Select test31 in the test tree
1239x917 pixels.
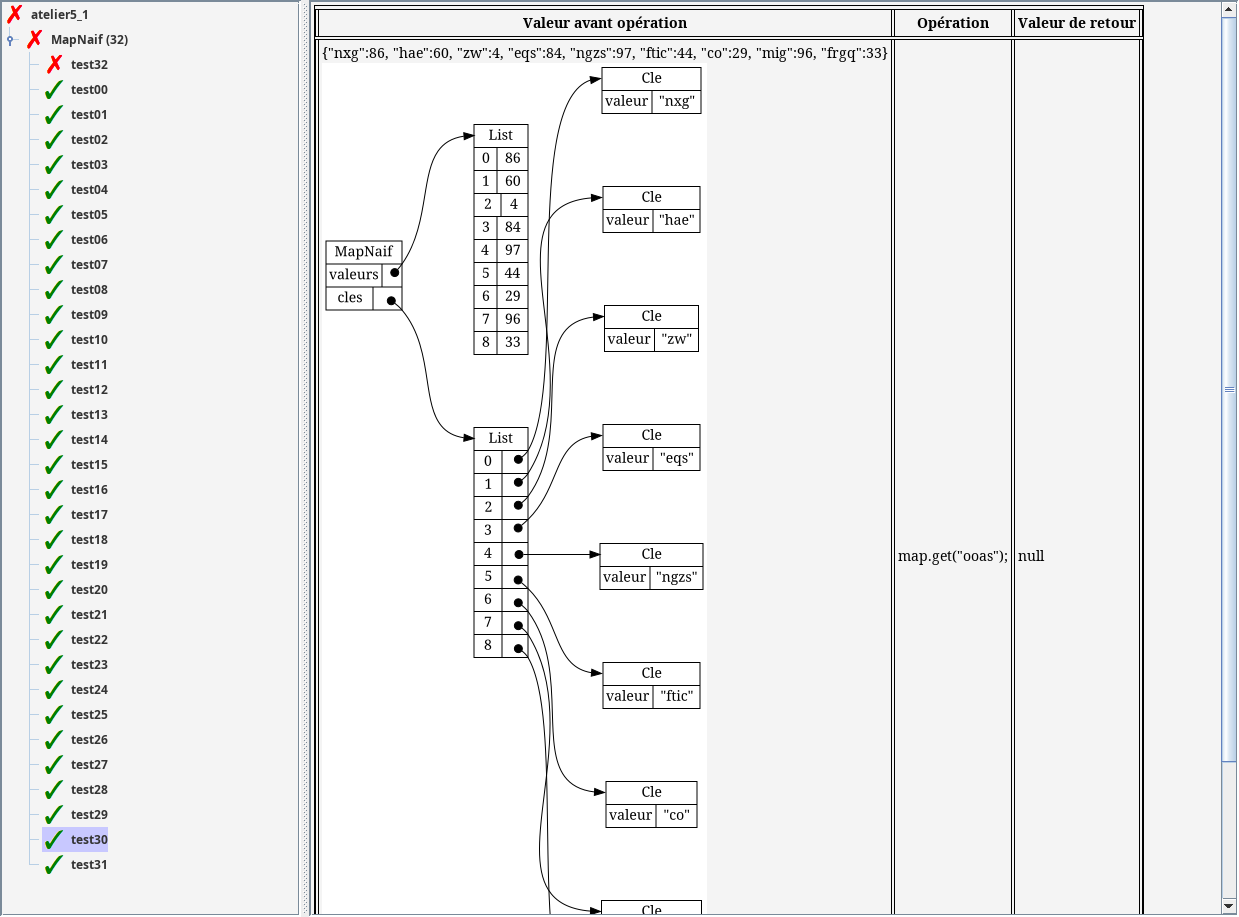tap(89, 865)
